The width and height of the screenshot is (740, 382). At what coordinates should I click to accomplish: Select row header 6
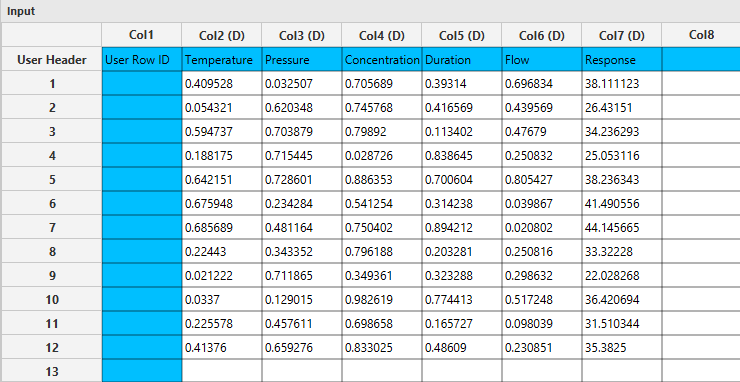click(x=52, y=204)
